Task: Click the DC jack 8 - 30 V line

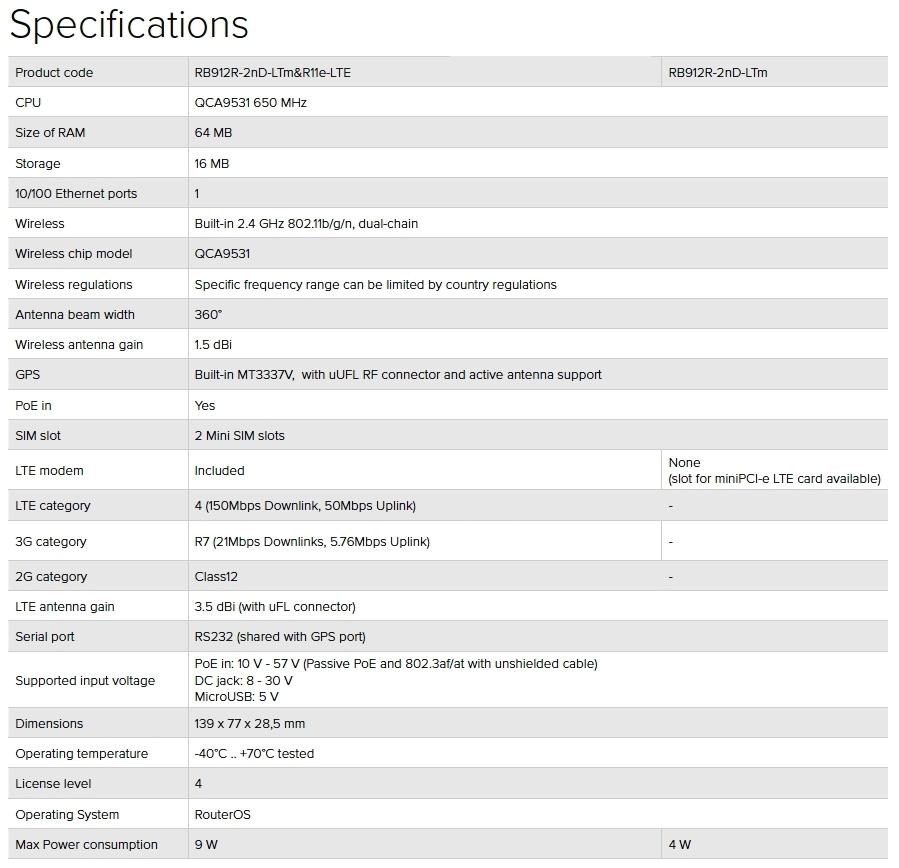Action: 243,681
